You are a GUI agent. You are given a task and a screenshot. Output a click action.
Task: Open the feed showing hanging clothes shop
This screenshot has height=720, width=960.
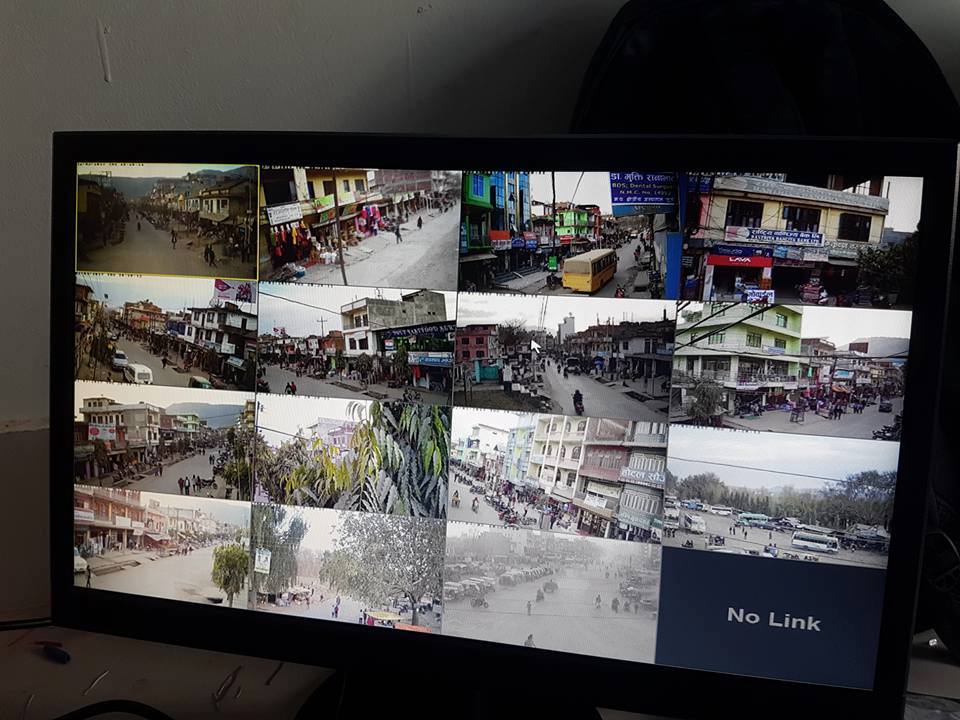coord(360,227)
